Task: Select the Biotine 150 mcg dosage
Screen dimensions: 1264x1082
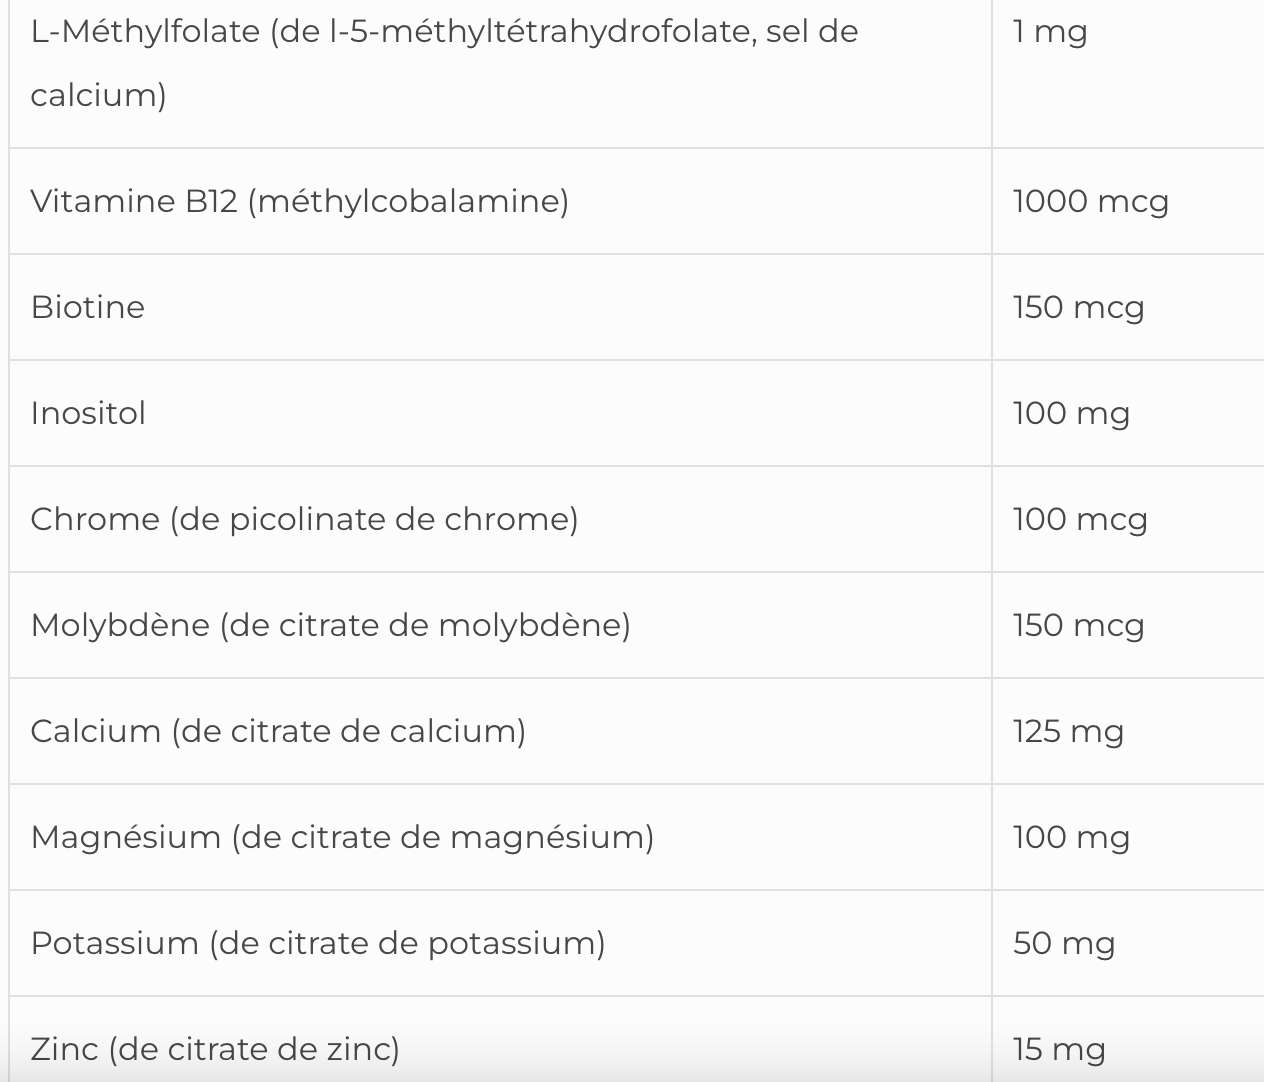Action: (1078, 308)
